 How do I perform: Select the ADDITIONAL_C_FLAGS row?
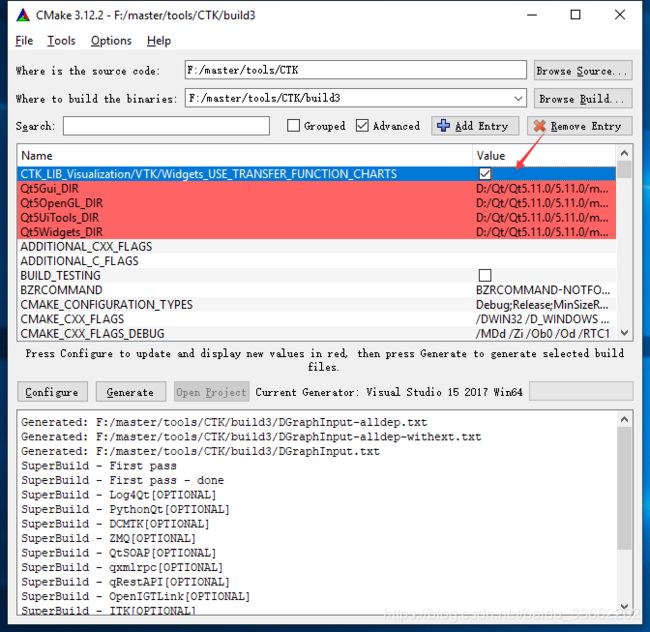(x=317, y=261)
